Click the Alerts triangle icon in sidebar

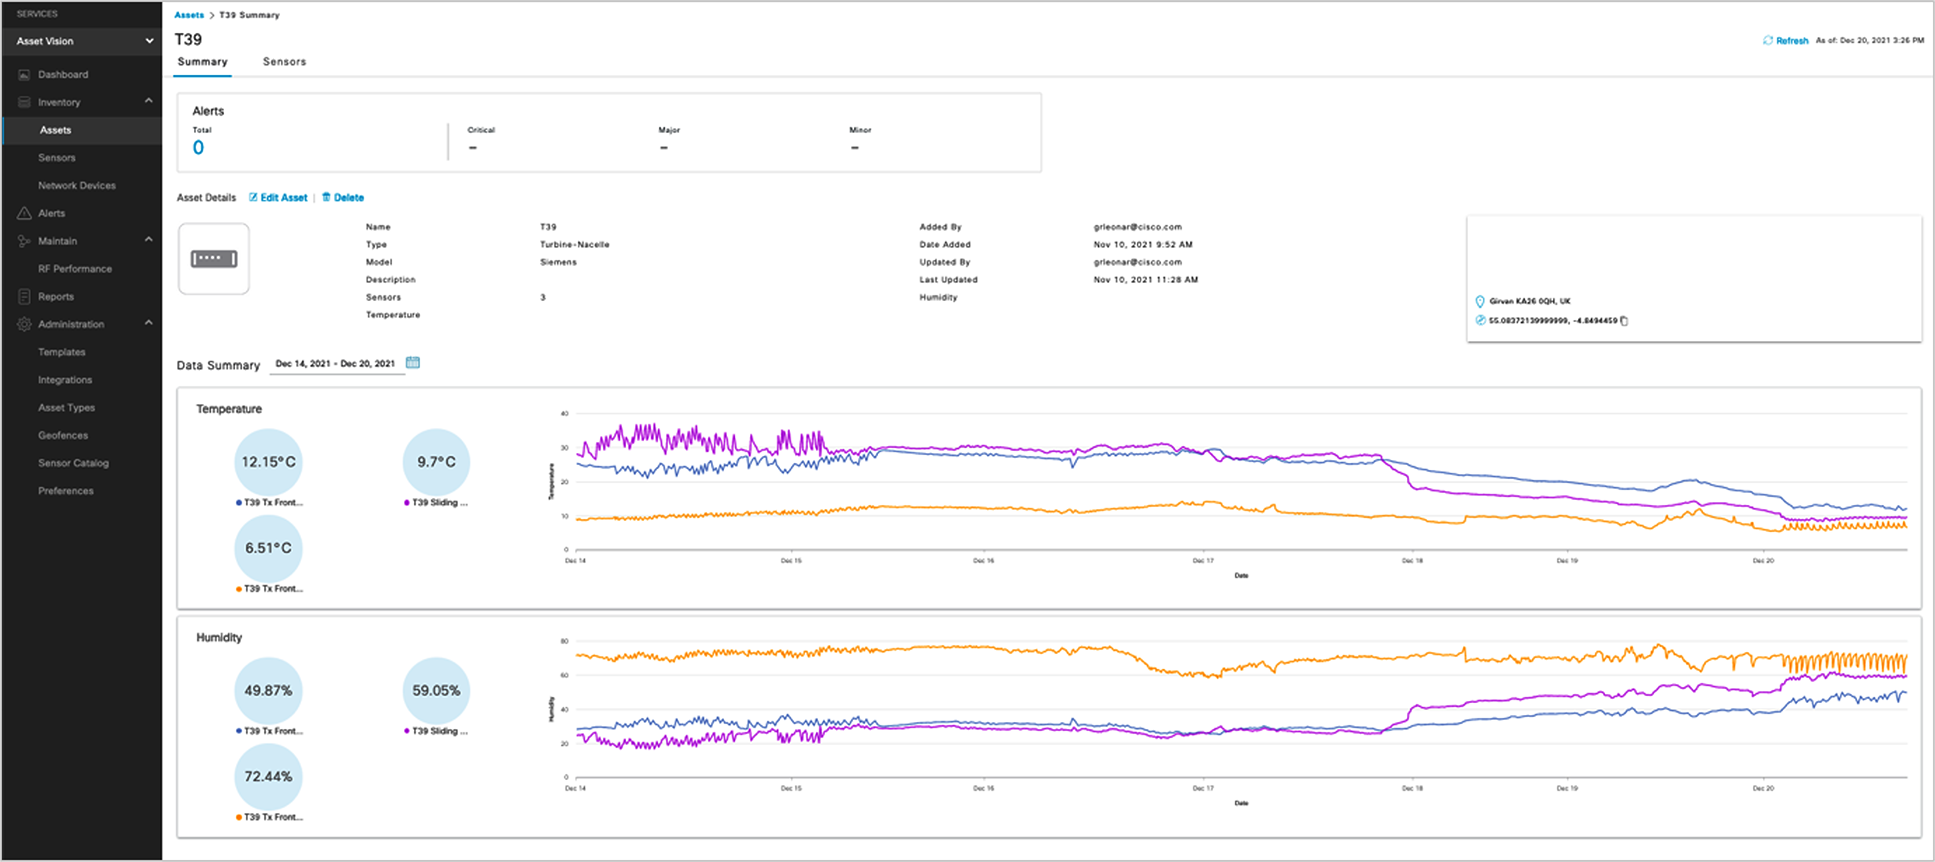tap(24, 213)
